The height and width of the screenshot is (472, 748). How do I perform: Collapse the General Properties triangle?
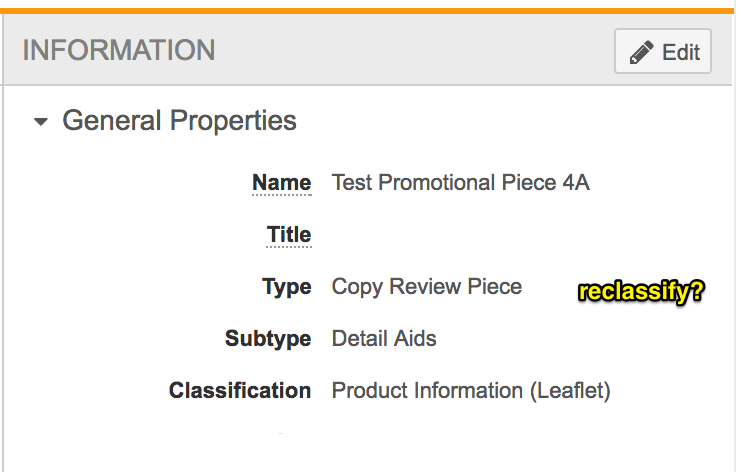(41, 122)
